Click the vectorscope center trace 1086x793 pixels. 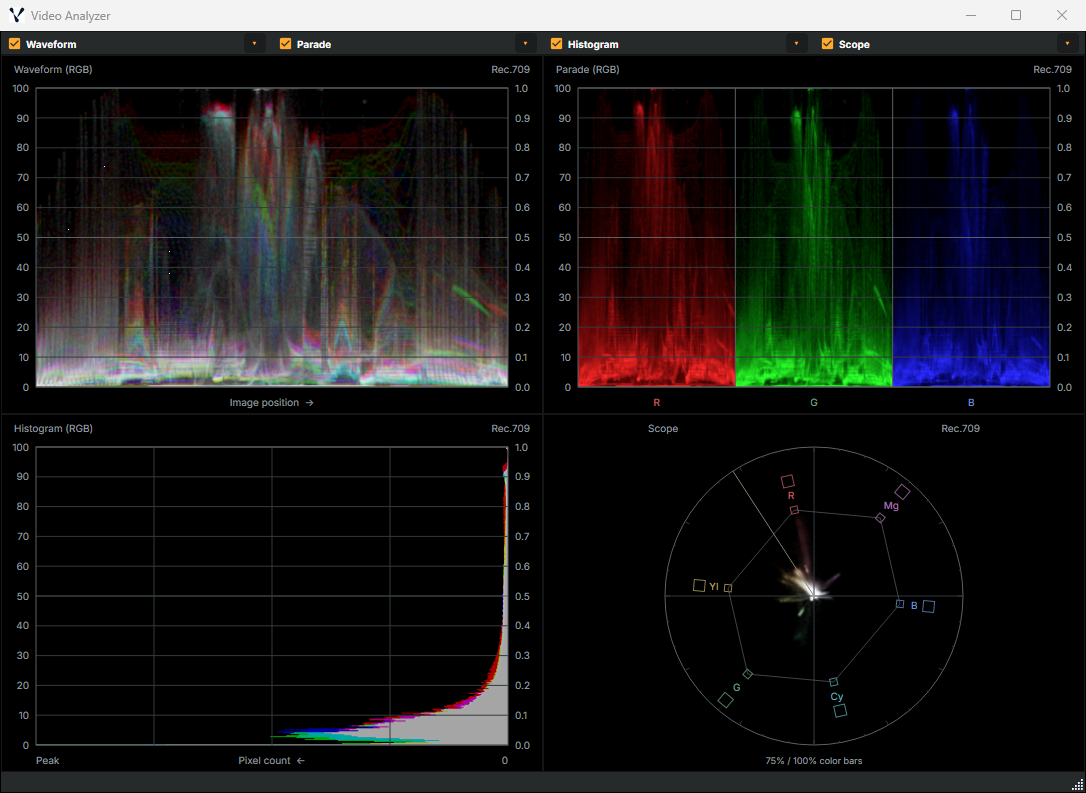814,594
